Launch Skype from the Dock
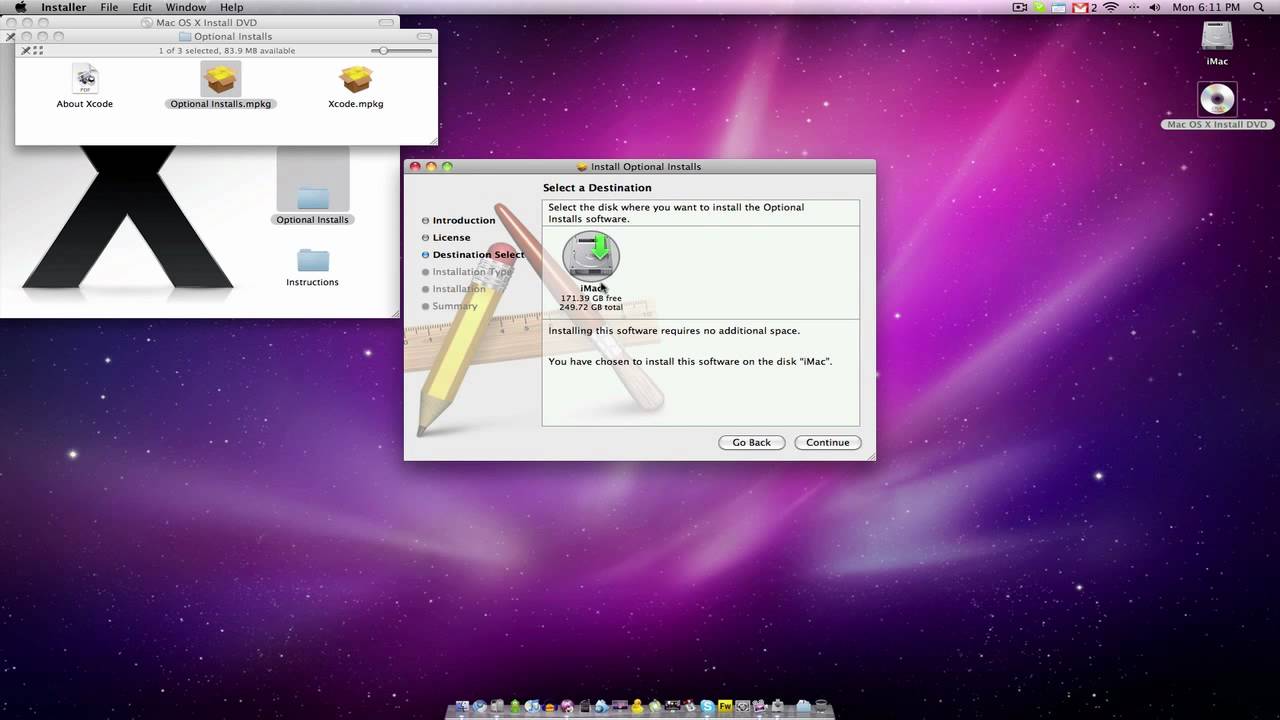 click(x=707, y=706)
